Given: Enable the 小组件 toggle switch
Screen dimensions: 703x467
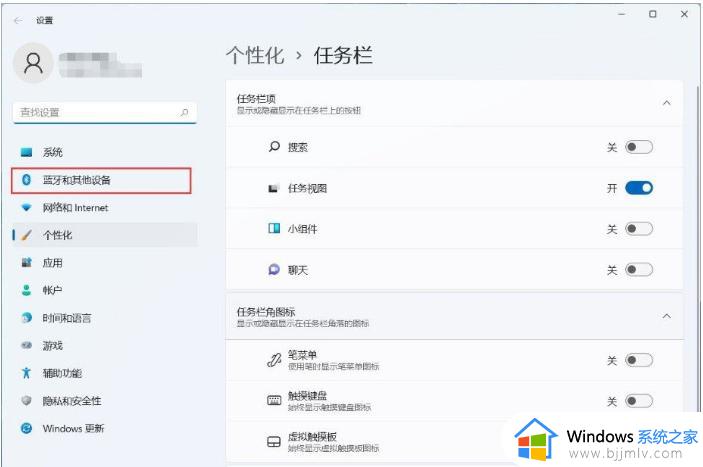Looking at the screenshot, I should pyautogui.click(x=639, y=229).
